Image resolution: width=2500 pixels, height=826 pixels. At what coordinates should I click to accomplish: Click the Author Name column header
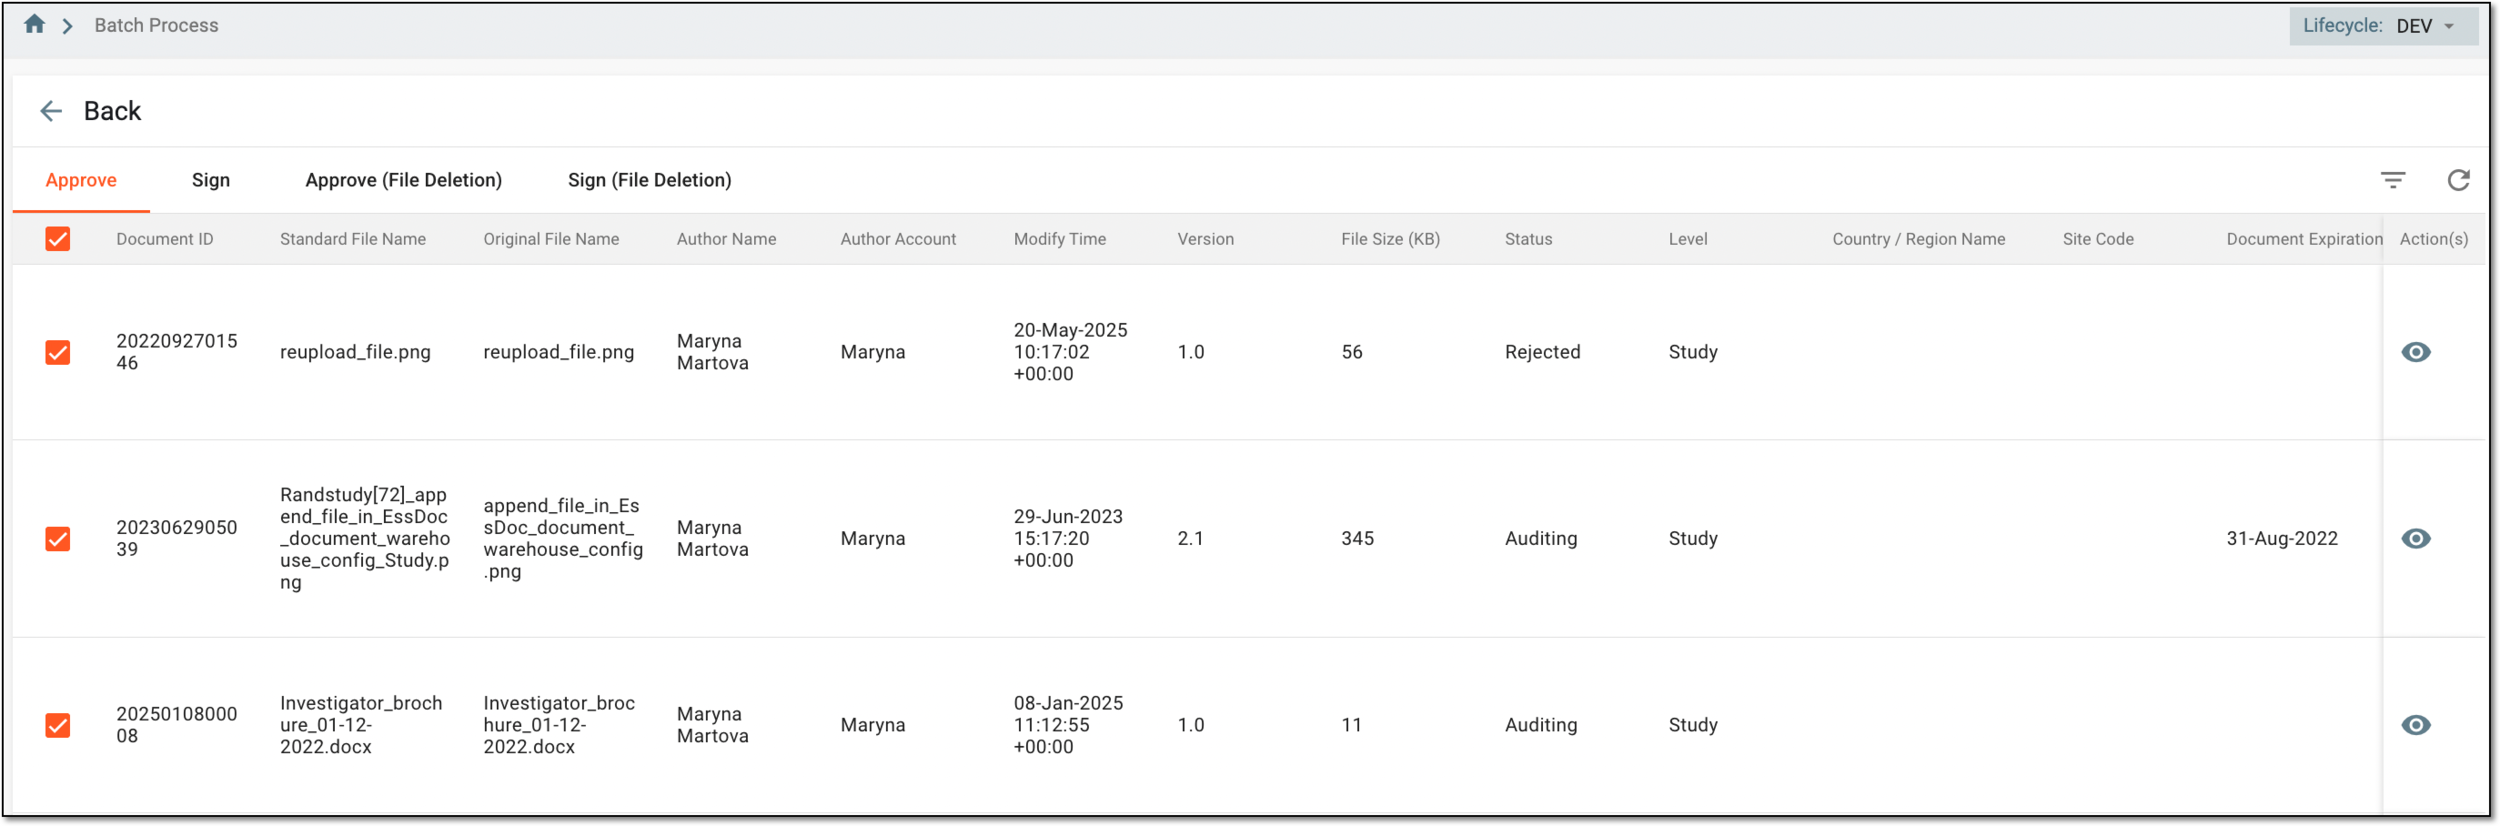point(727,239)
